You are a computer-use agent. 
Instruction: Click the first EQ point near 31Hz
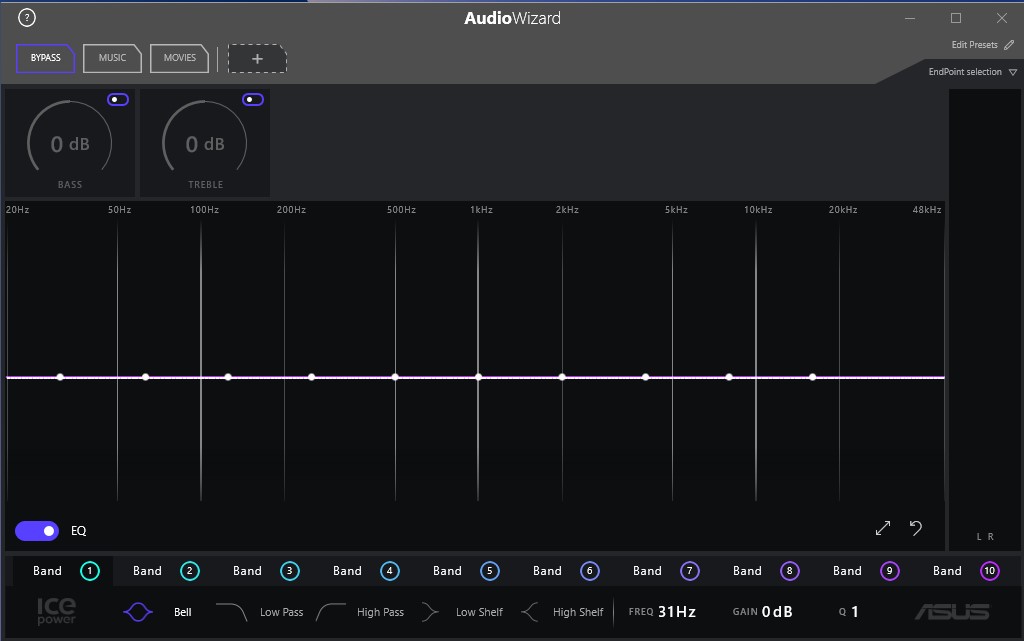[x=60, y=377]
